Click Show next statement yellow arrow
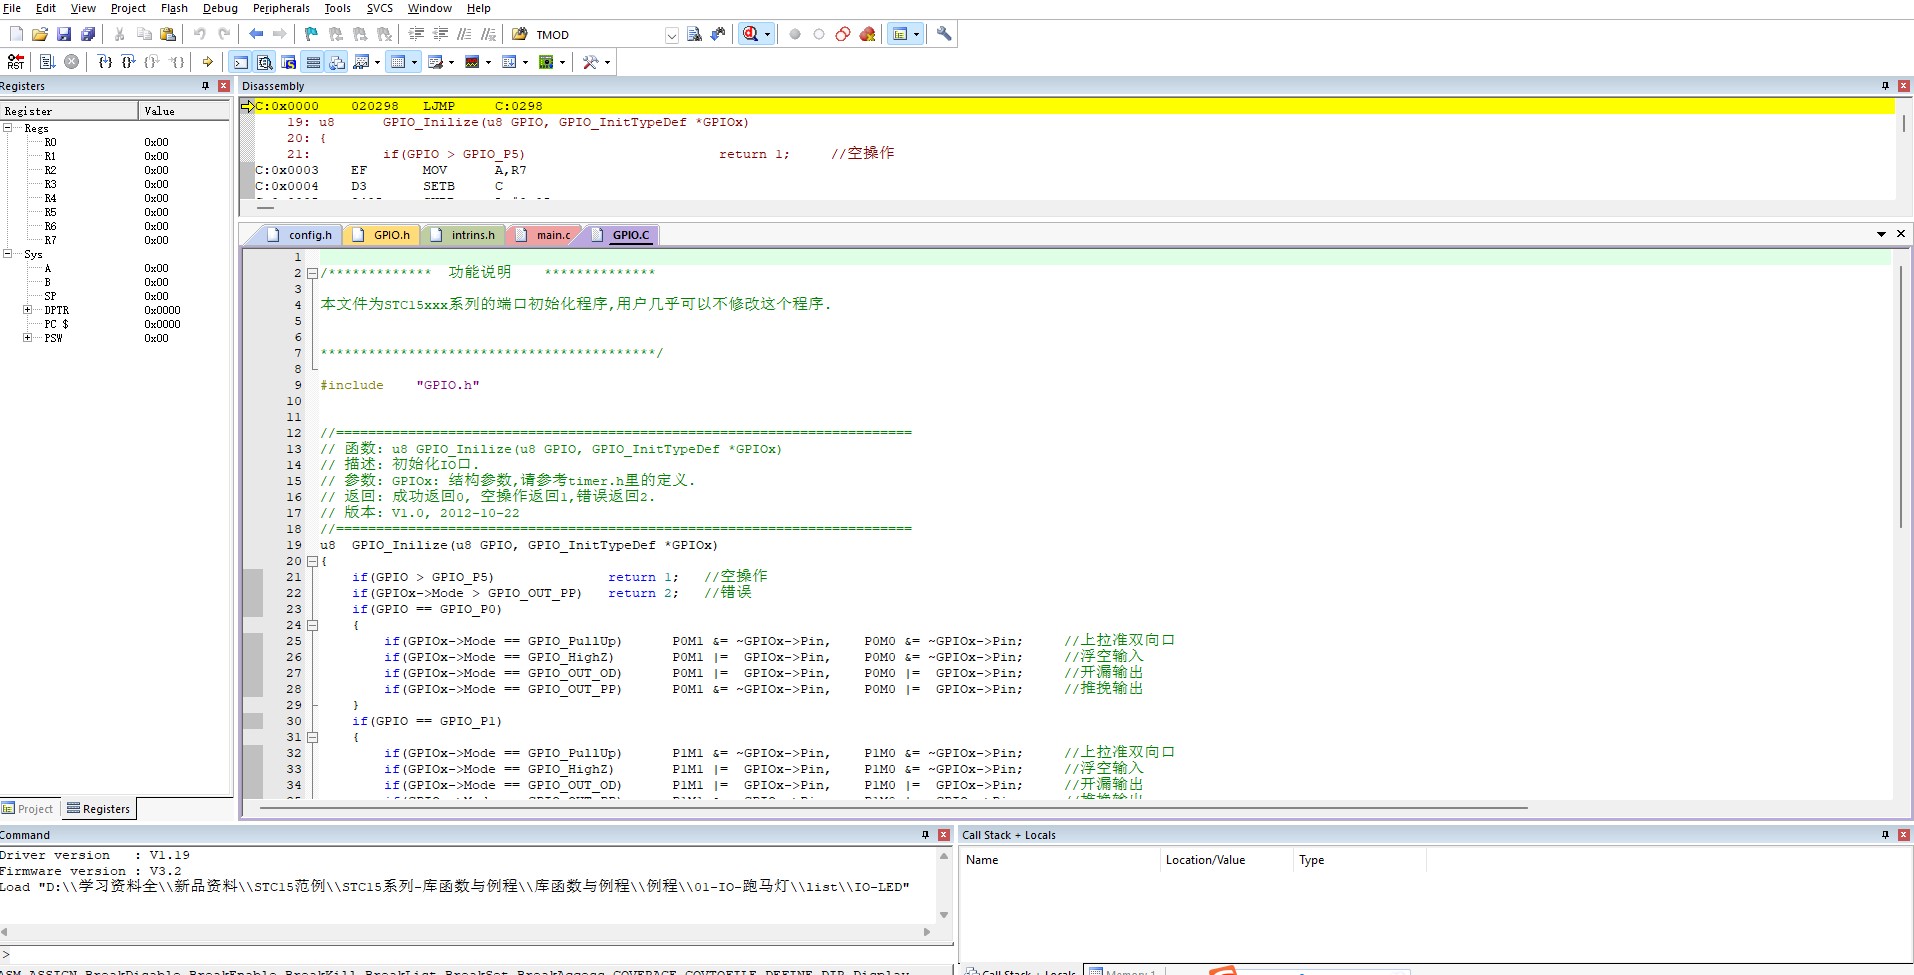The width and height of the screenshot is (1914, 975). (207, 62)
